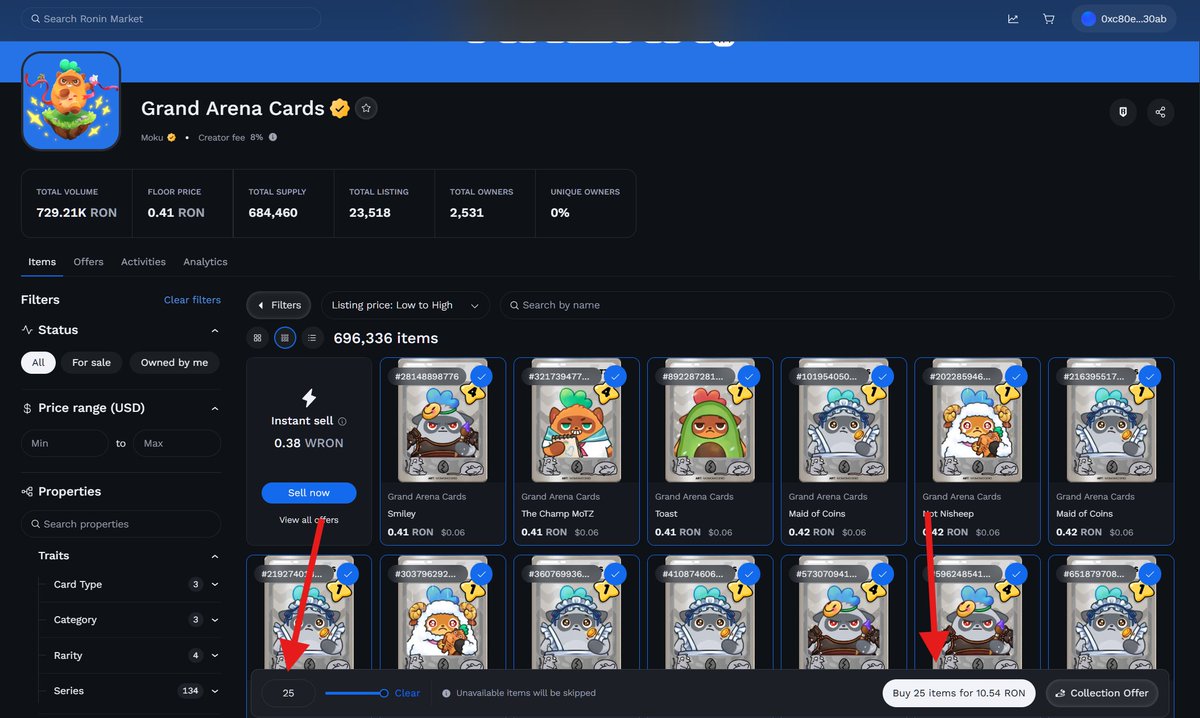
Task: Collapse the Traits section
Action: (215, 556)
